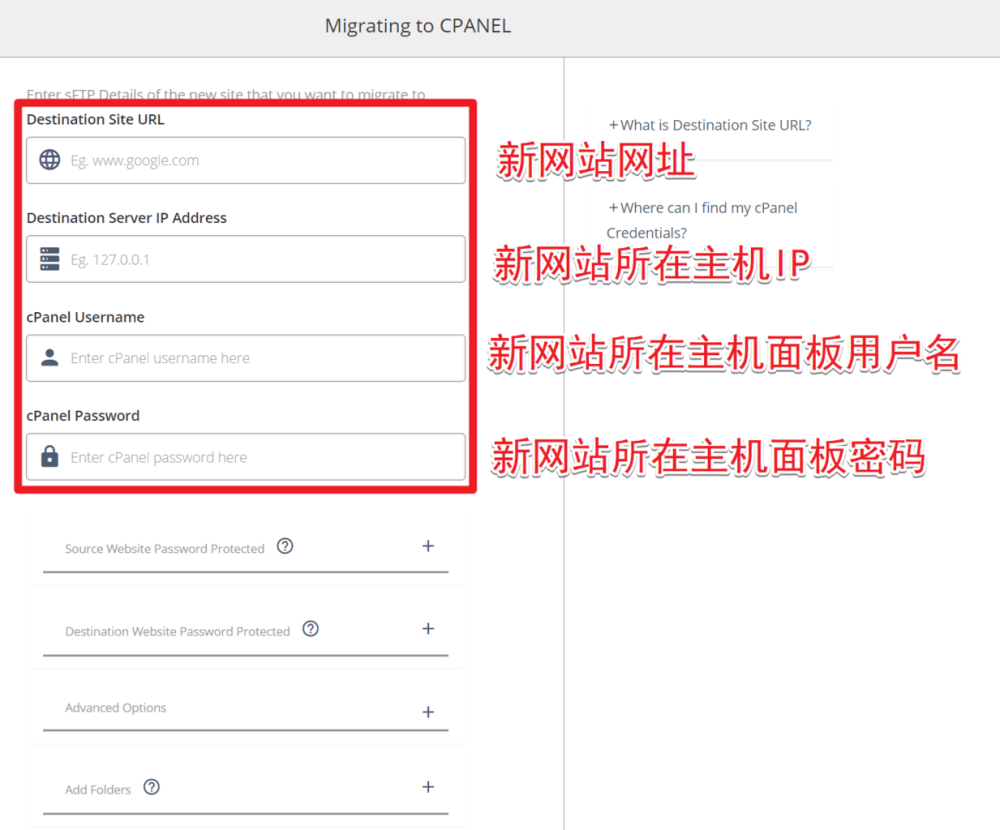Click the globe icon in Destination Site URL
This screenshot has width=1000, height=830.
[50, 159]
